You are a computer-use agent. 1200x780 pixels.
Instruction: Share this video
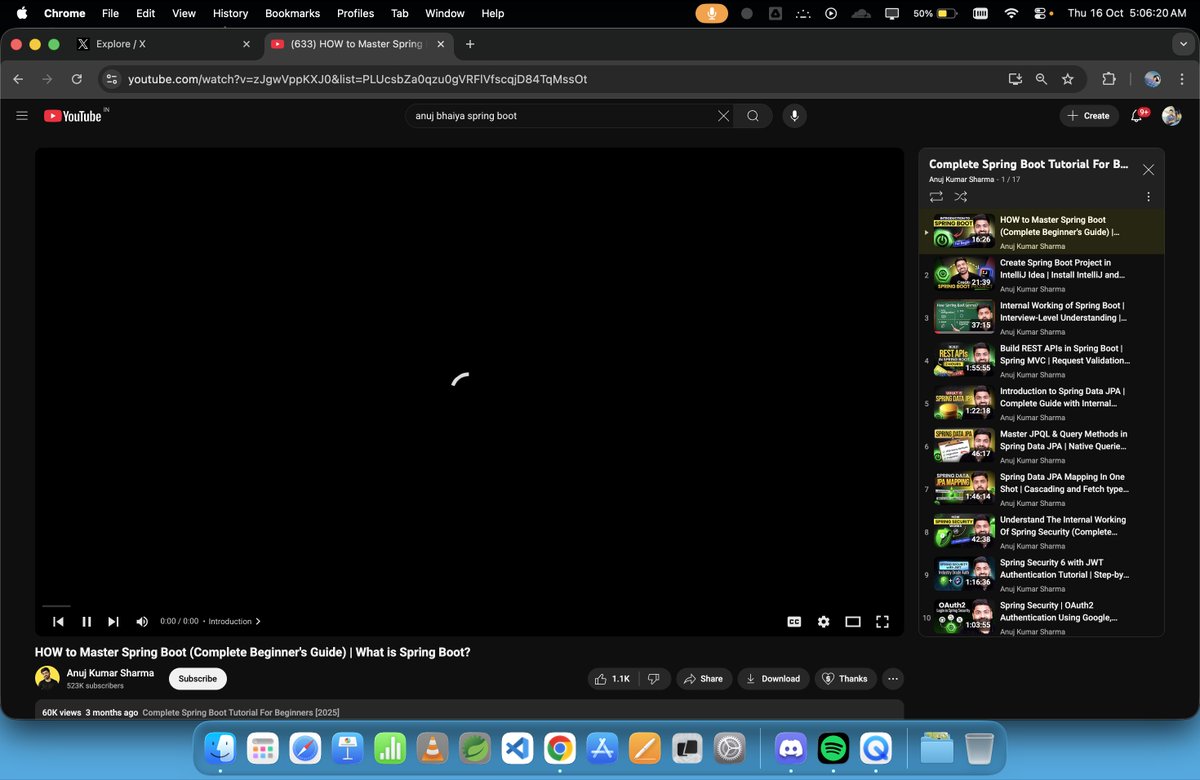click(703, 678)
